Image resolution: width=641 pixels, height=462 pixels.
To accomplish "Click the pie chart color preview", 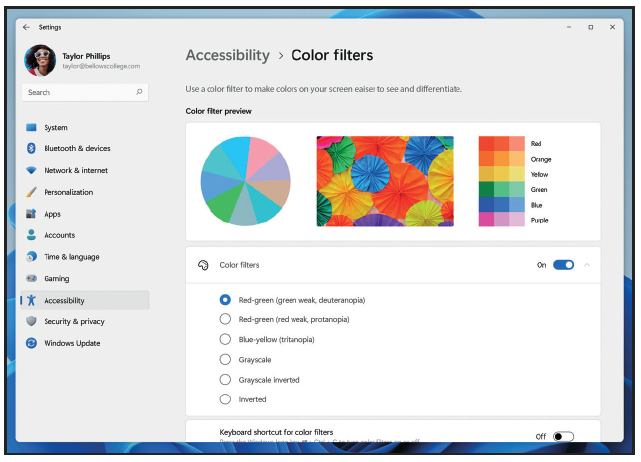I will [x=245, y=181].
